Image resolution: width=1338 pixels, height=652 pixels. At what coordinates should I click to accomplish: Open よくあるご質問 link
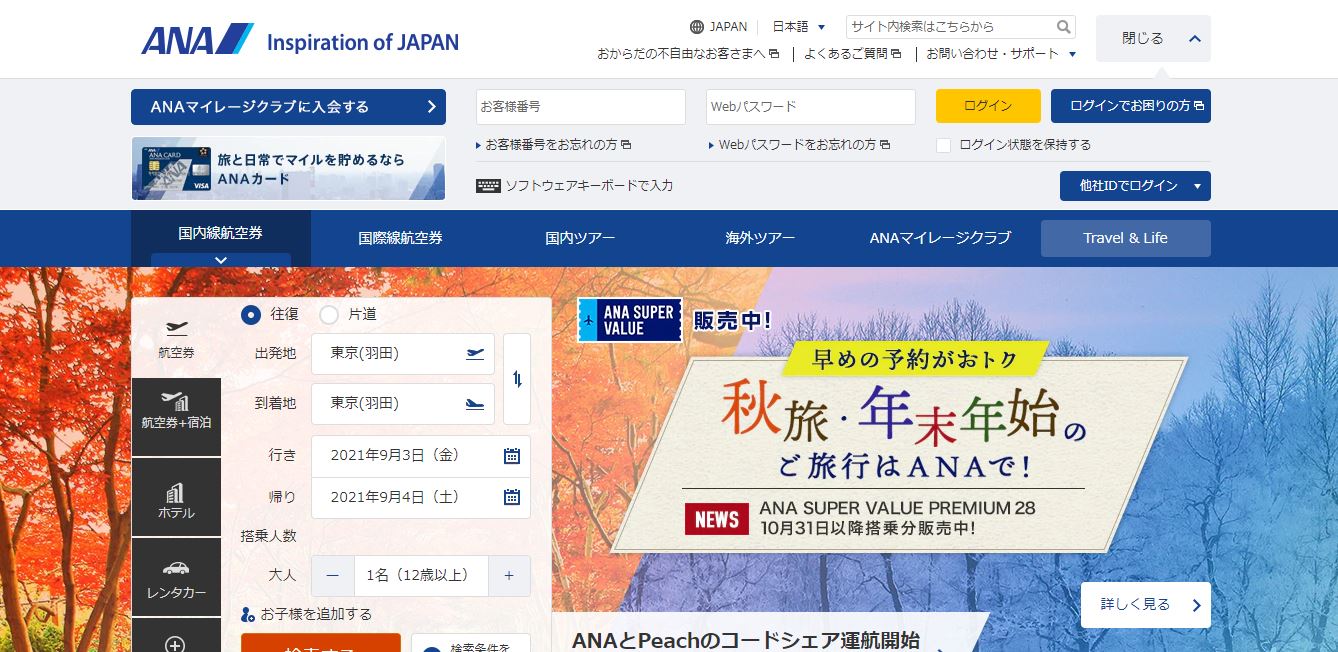coord(853,53)
